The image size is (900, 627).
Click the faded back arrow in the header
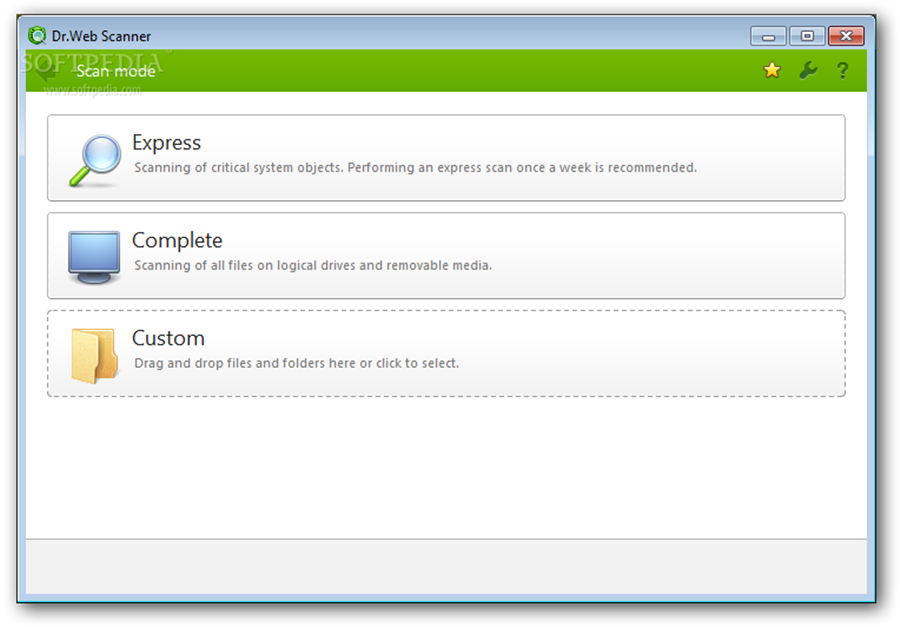coord(46,70)
